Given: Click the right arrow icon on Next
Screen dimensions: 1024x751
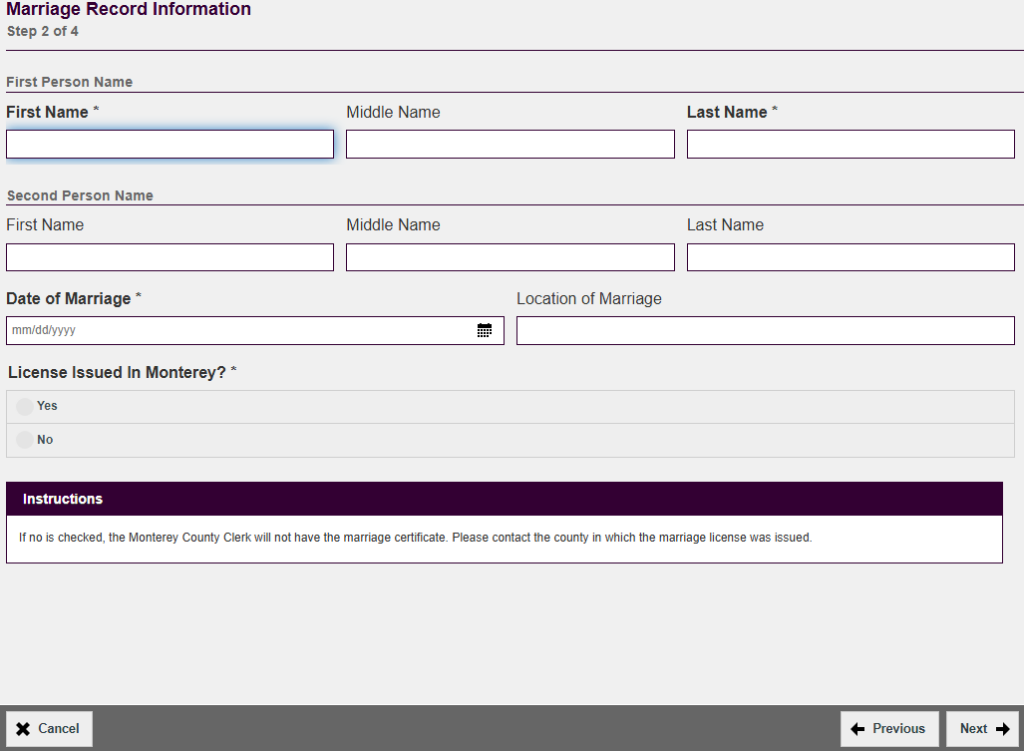Looking at the screenshot, I should pos(1002,729).
